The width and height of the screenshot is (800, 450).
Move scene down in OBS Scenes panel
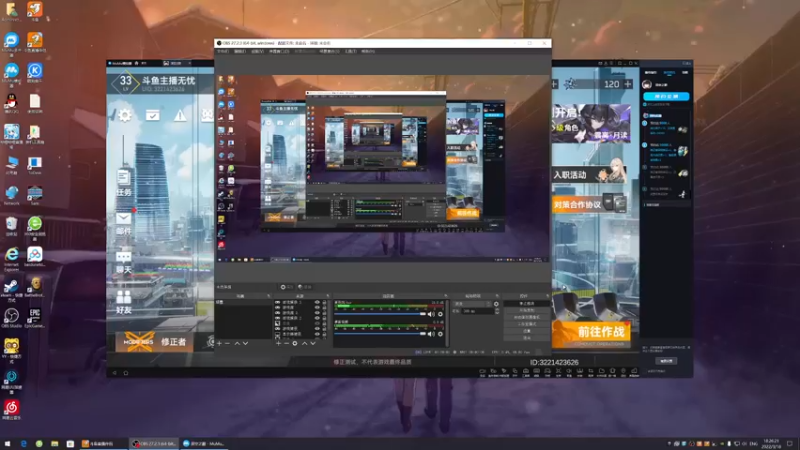click(245, 343)
